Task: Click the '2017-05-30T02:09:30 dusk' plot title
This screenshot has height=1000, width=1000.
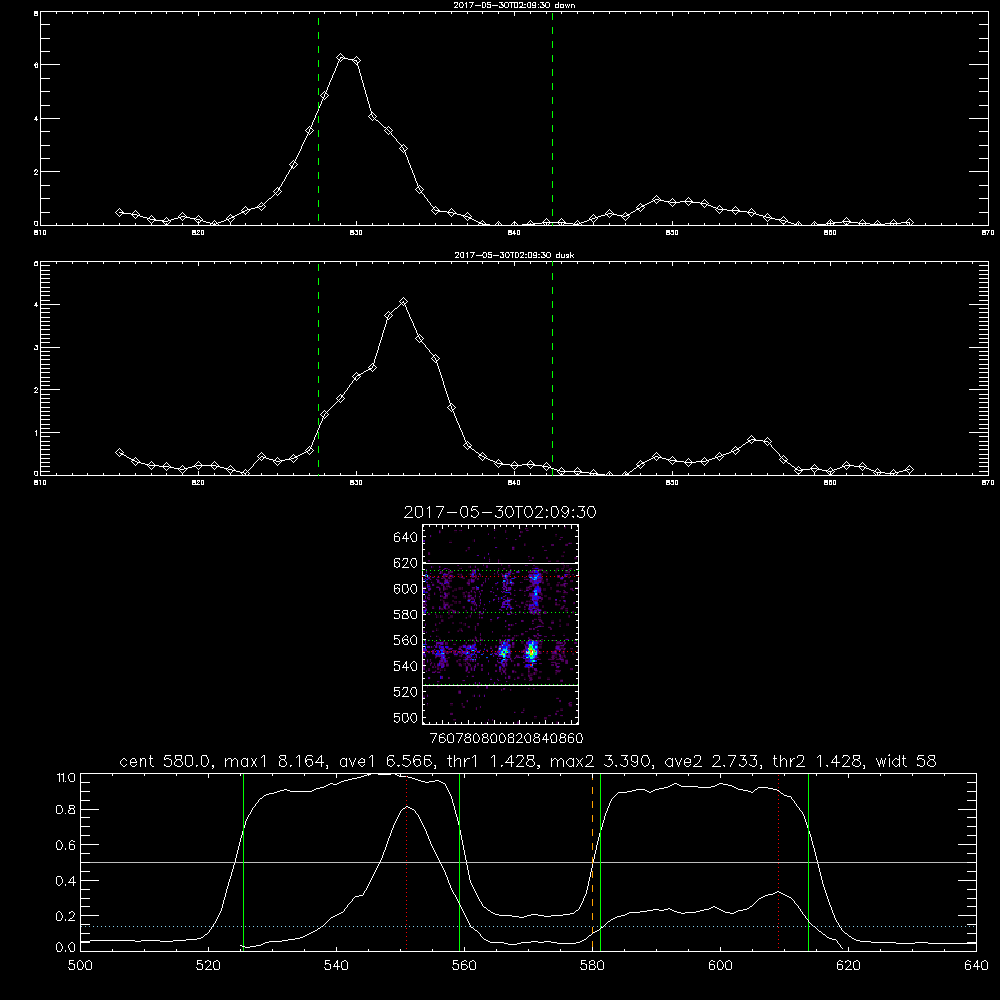Action: [x=514, y=255]
